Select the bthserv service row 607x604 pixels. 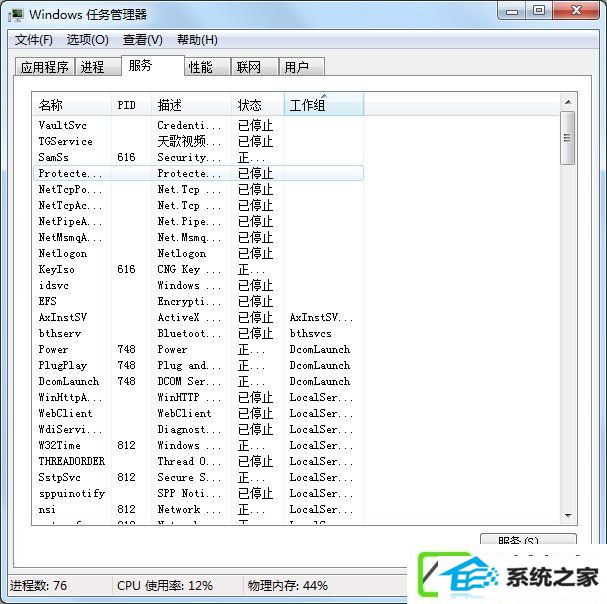point(198,333)
